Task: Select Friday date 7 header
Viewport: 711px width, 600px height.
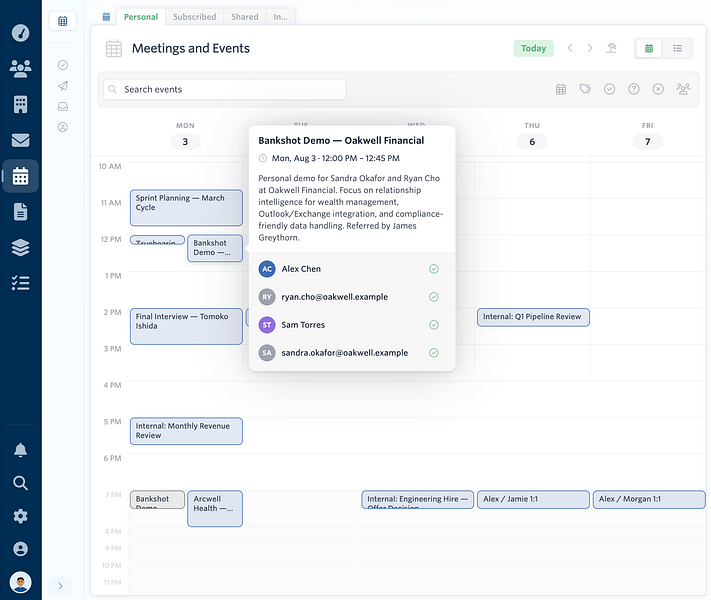Action: click(648, 141)
